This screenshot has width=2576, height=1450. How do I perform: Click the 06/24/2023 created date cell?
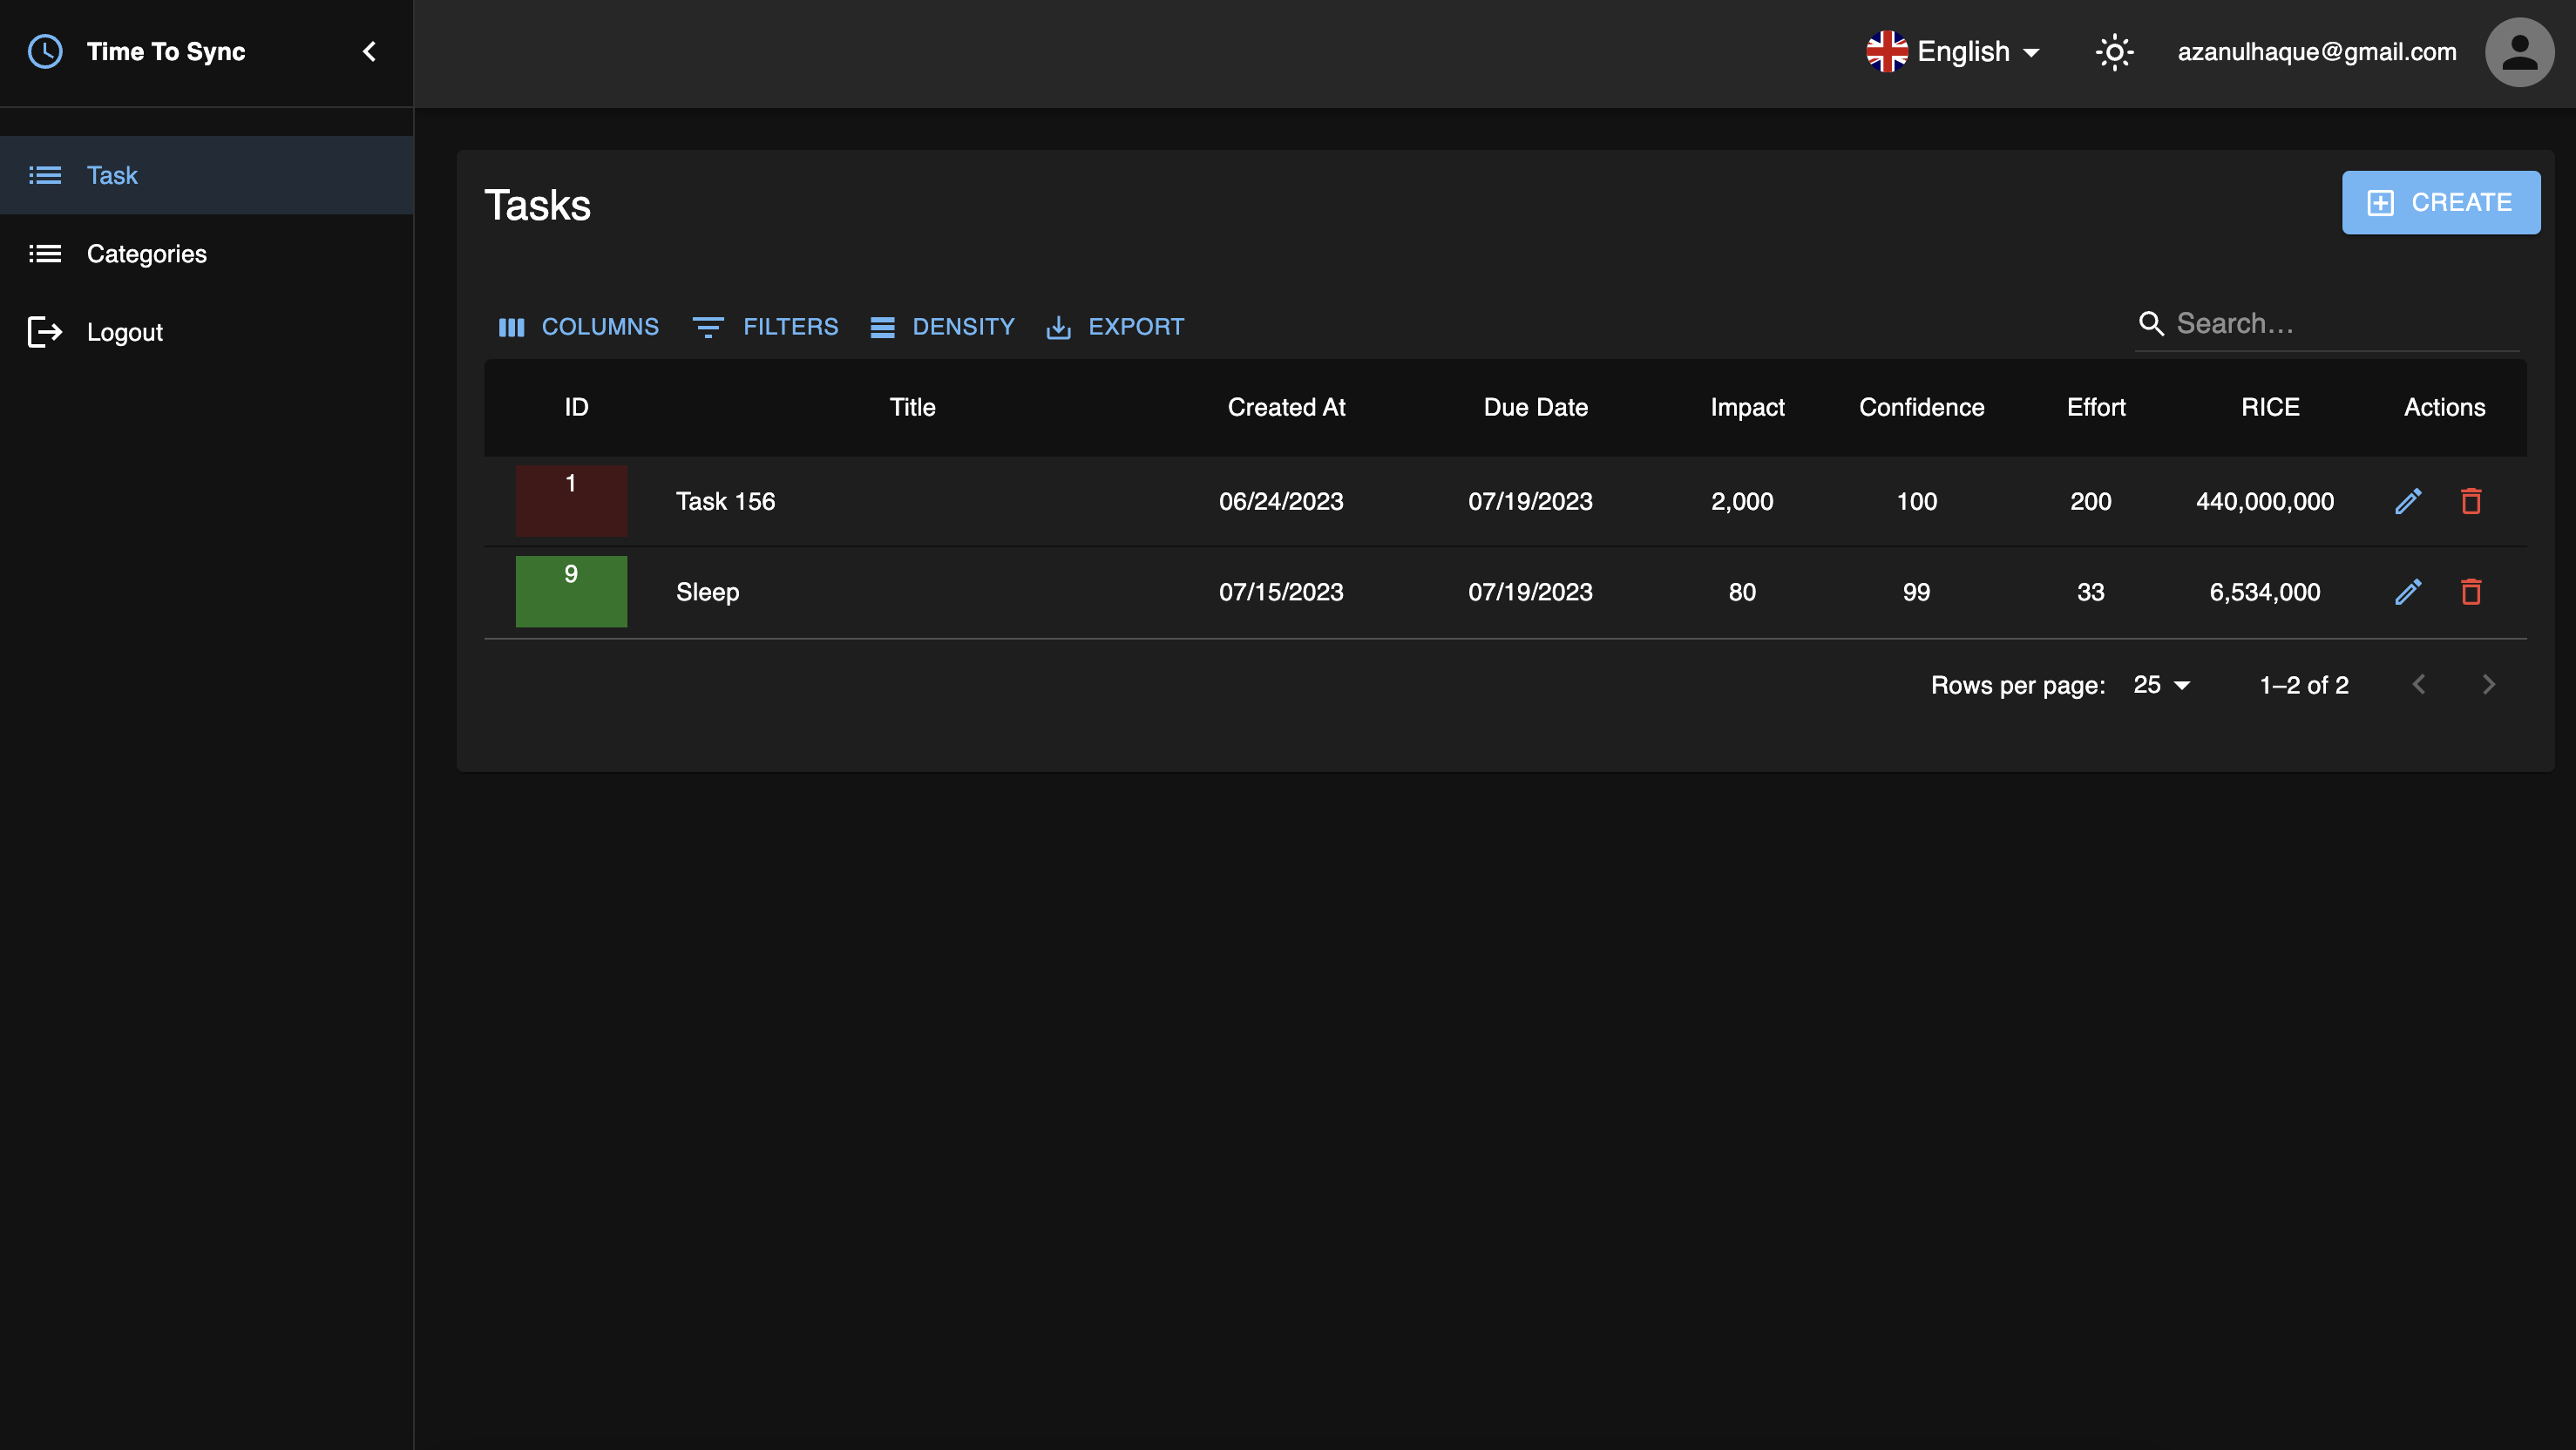tap(1281, 502)
